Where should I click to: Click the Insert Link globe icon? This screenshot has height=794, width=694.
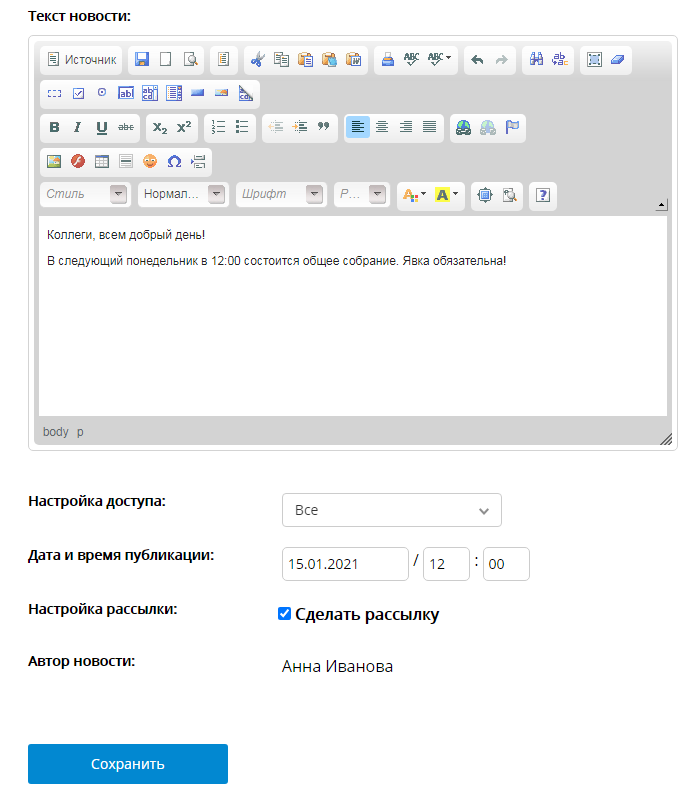point(463,127)
